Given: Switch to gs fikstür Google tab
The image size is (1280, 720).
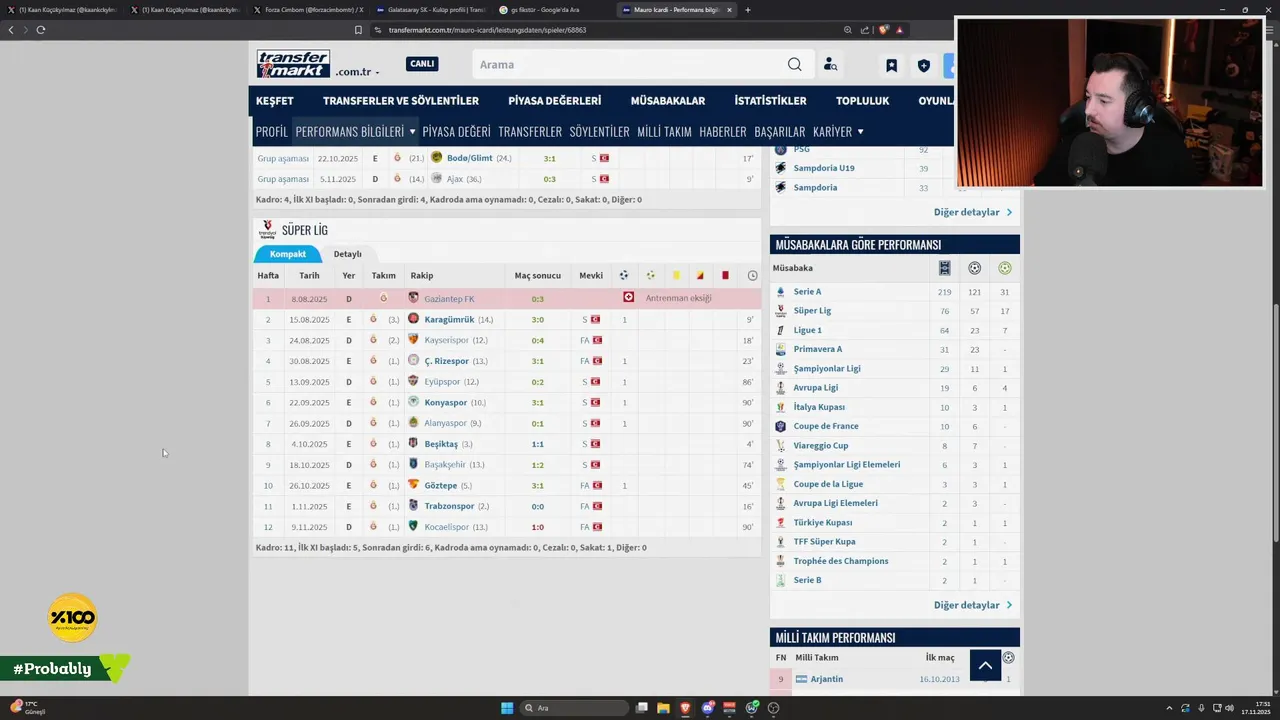Looking at the screenshot, I should (553, 10).
